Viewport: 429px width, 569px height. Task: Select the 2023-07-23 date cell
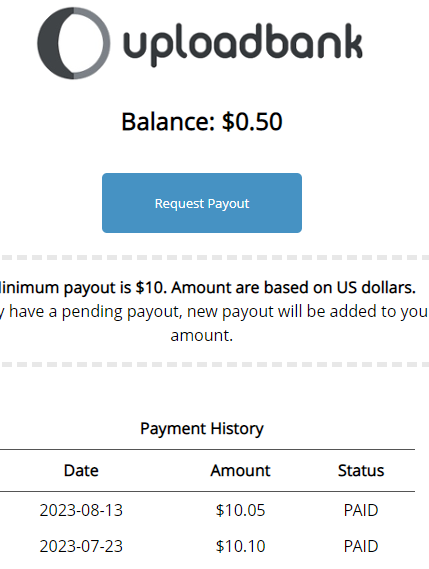[x=81, y=546]
